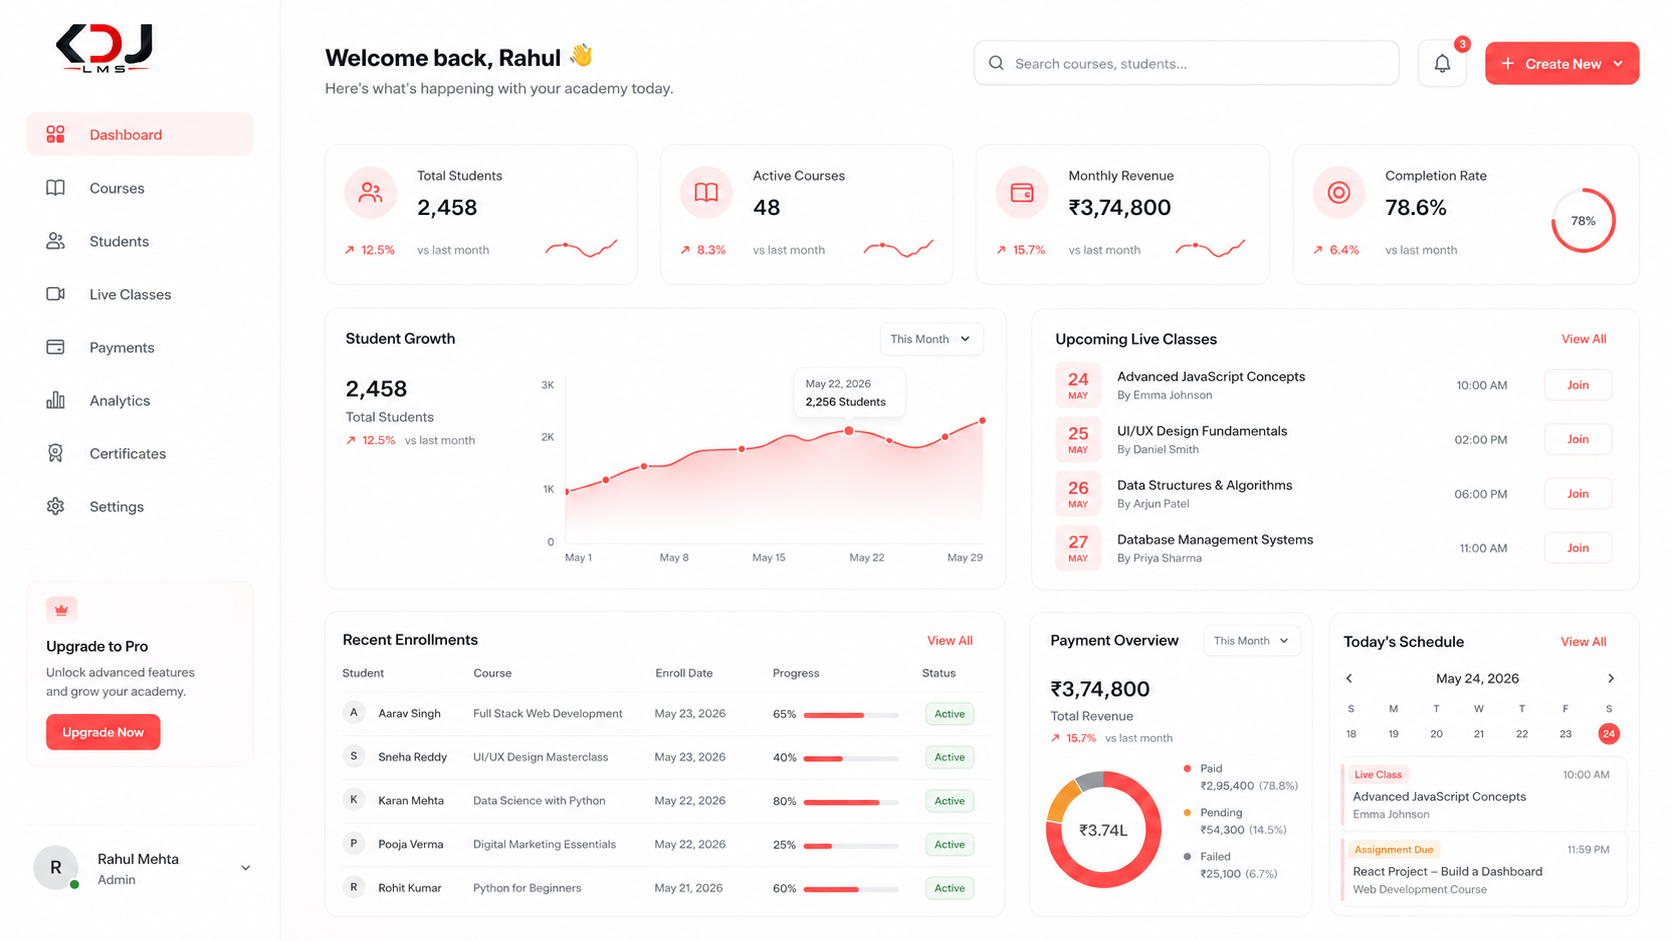1672x941 pixels.
Task: Click the May 22 data point on growth chart
Action: pyautogui.click(x=848, y=431)
